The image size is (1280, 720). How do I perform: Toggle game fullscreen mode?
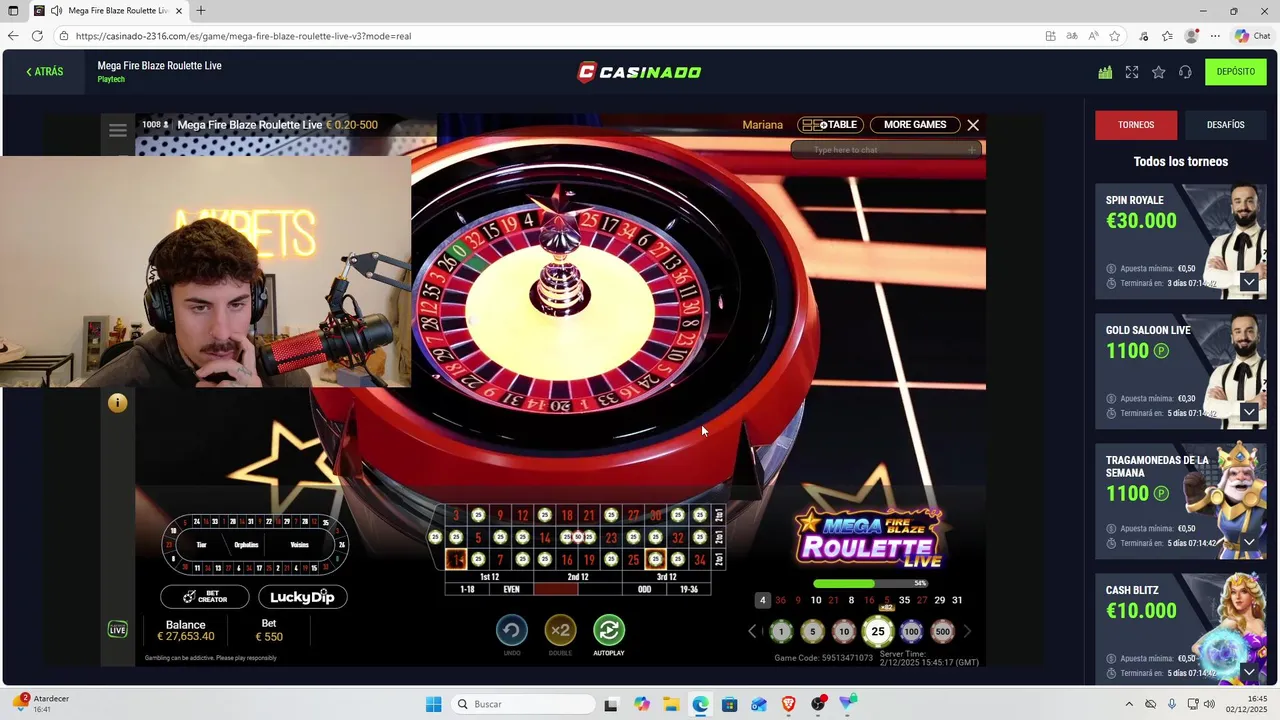pos(1132,72)
